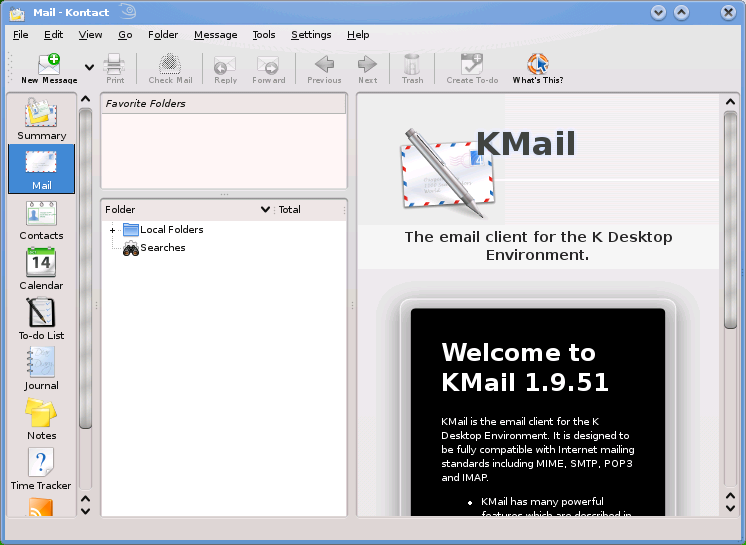The height and width of the screenshot is (545, 746).
Task: Open the Time Tracker component
Action: pos(41,469)
